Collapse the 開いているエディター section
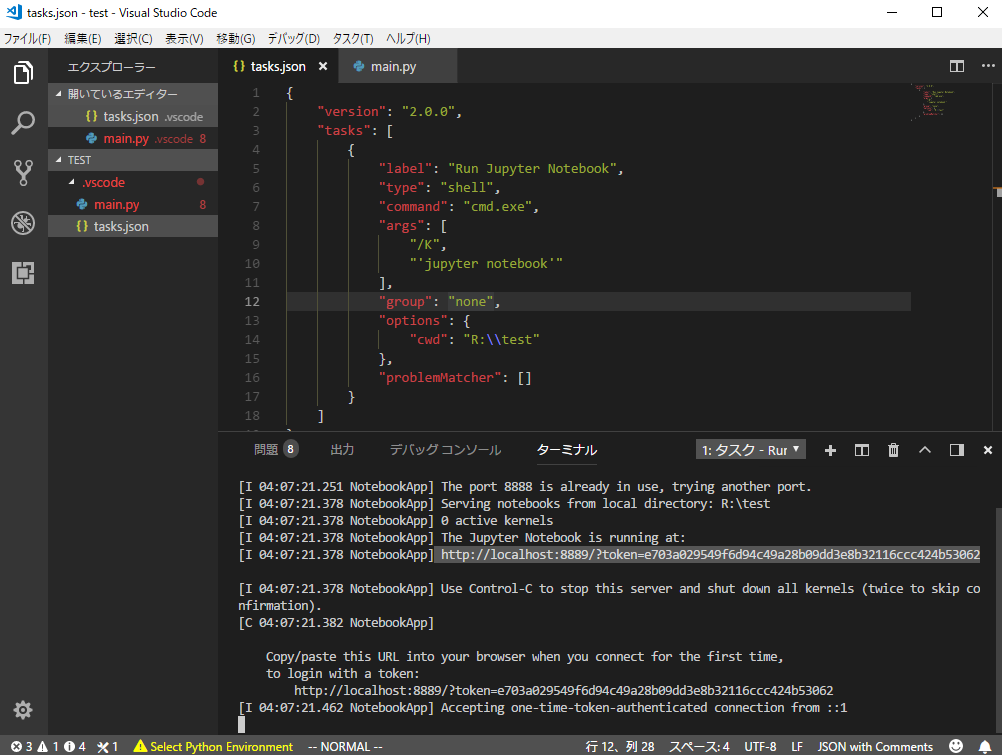 (133, 94)
